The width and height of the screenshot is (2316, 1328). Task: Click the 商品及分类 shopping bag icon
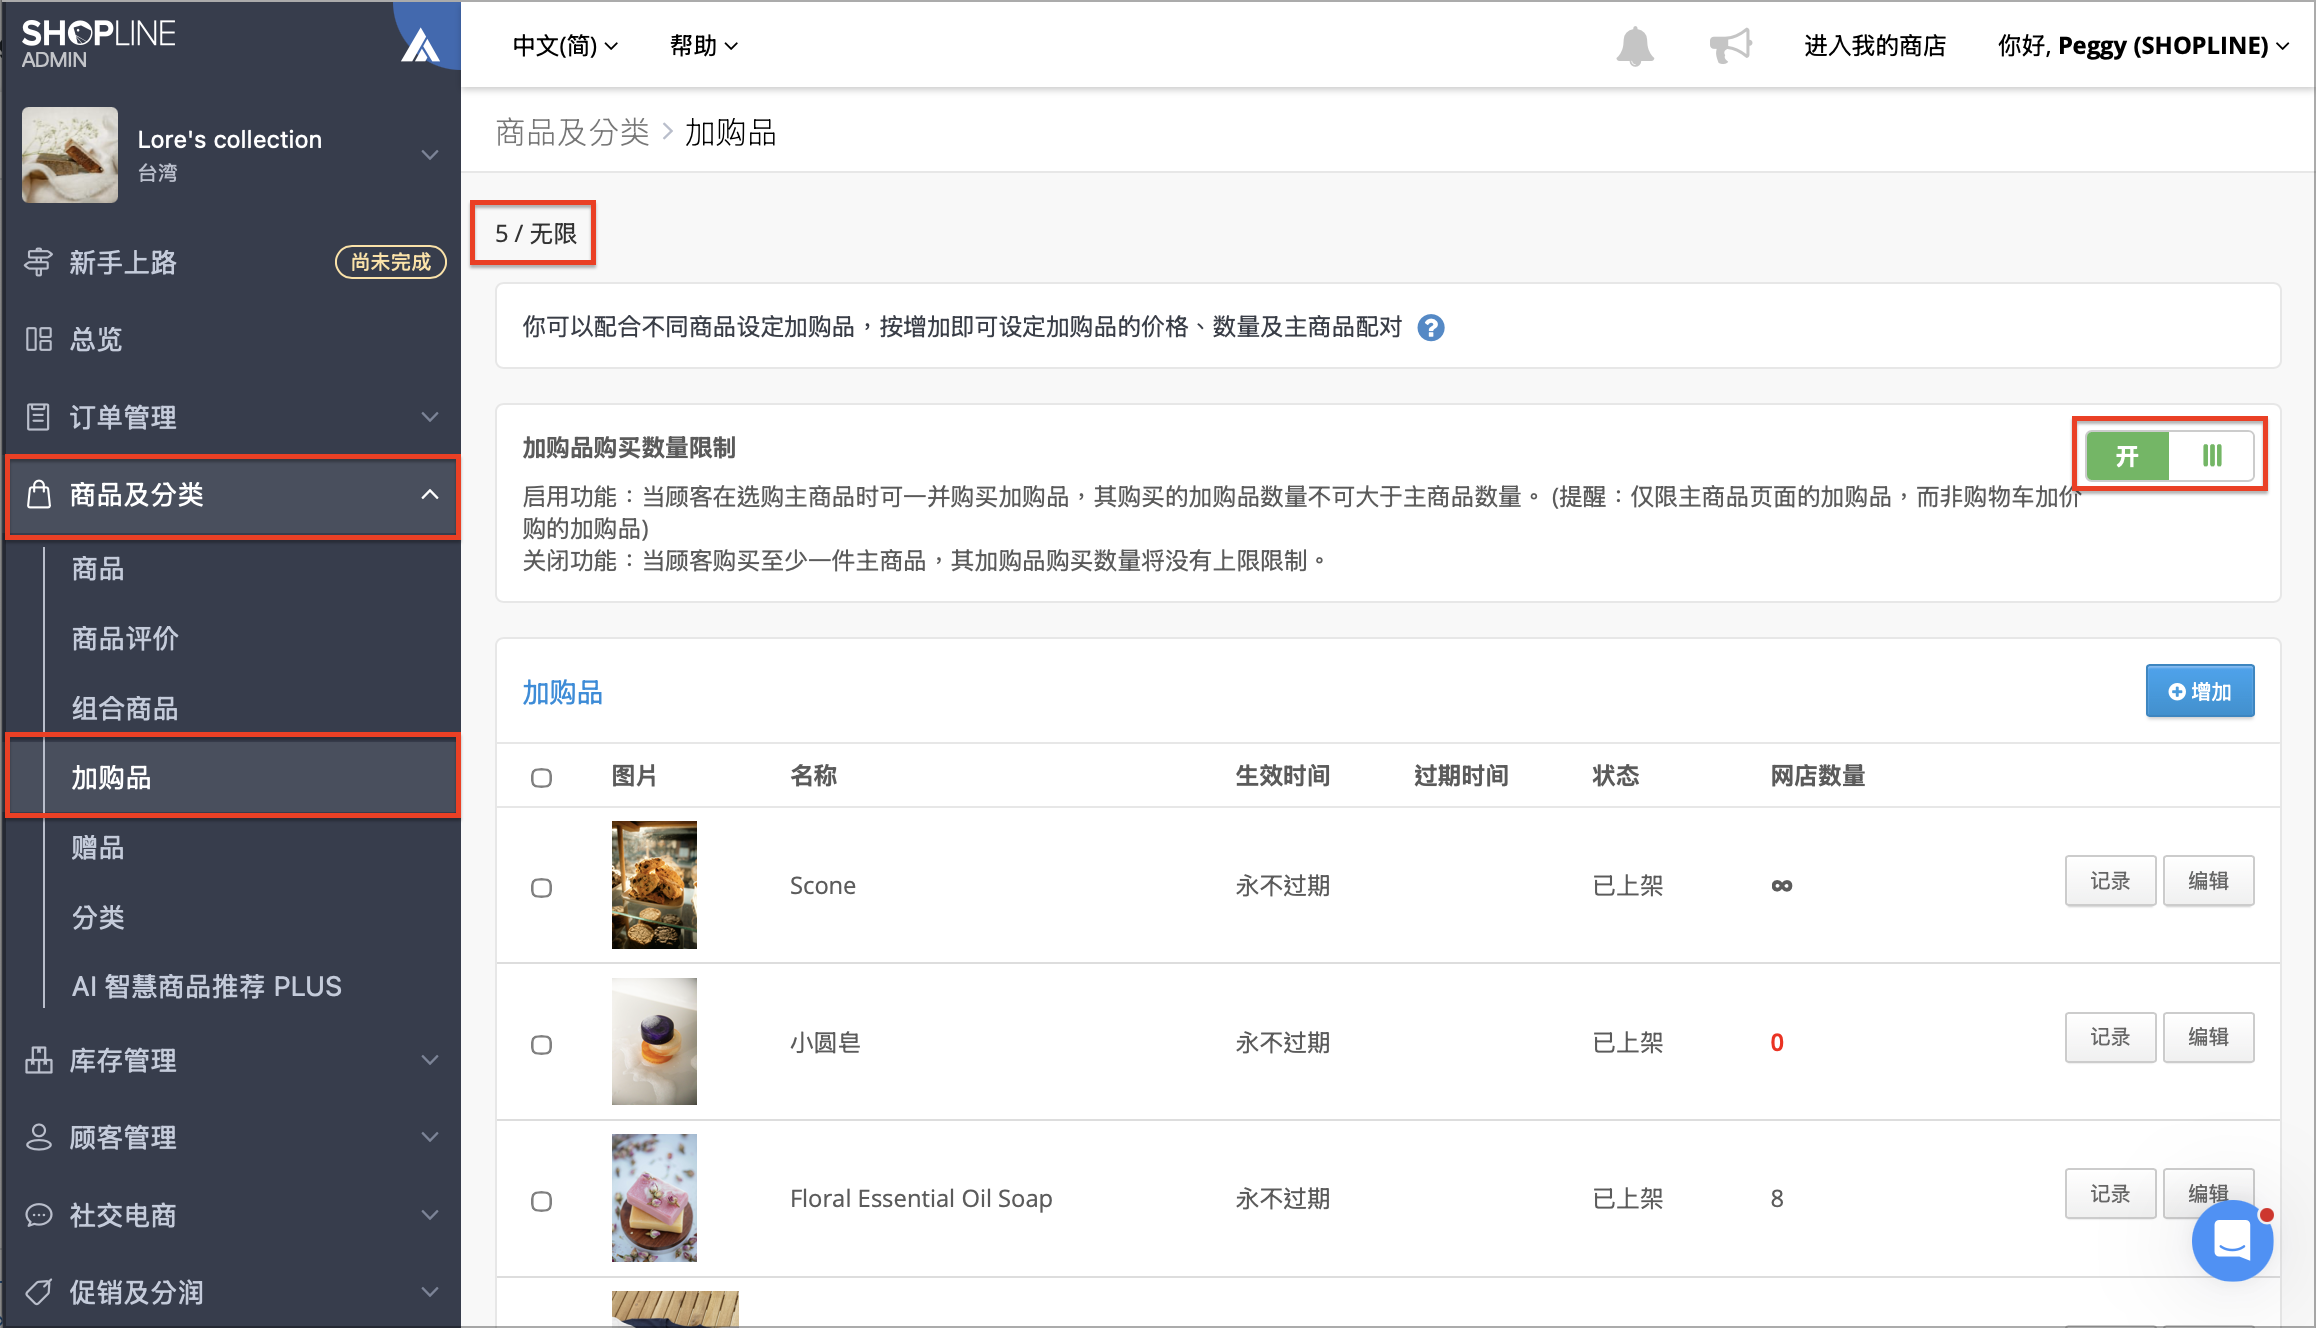38,494
